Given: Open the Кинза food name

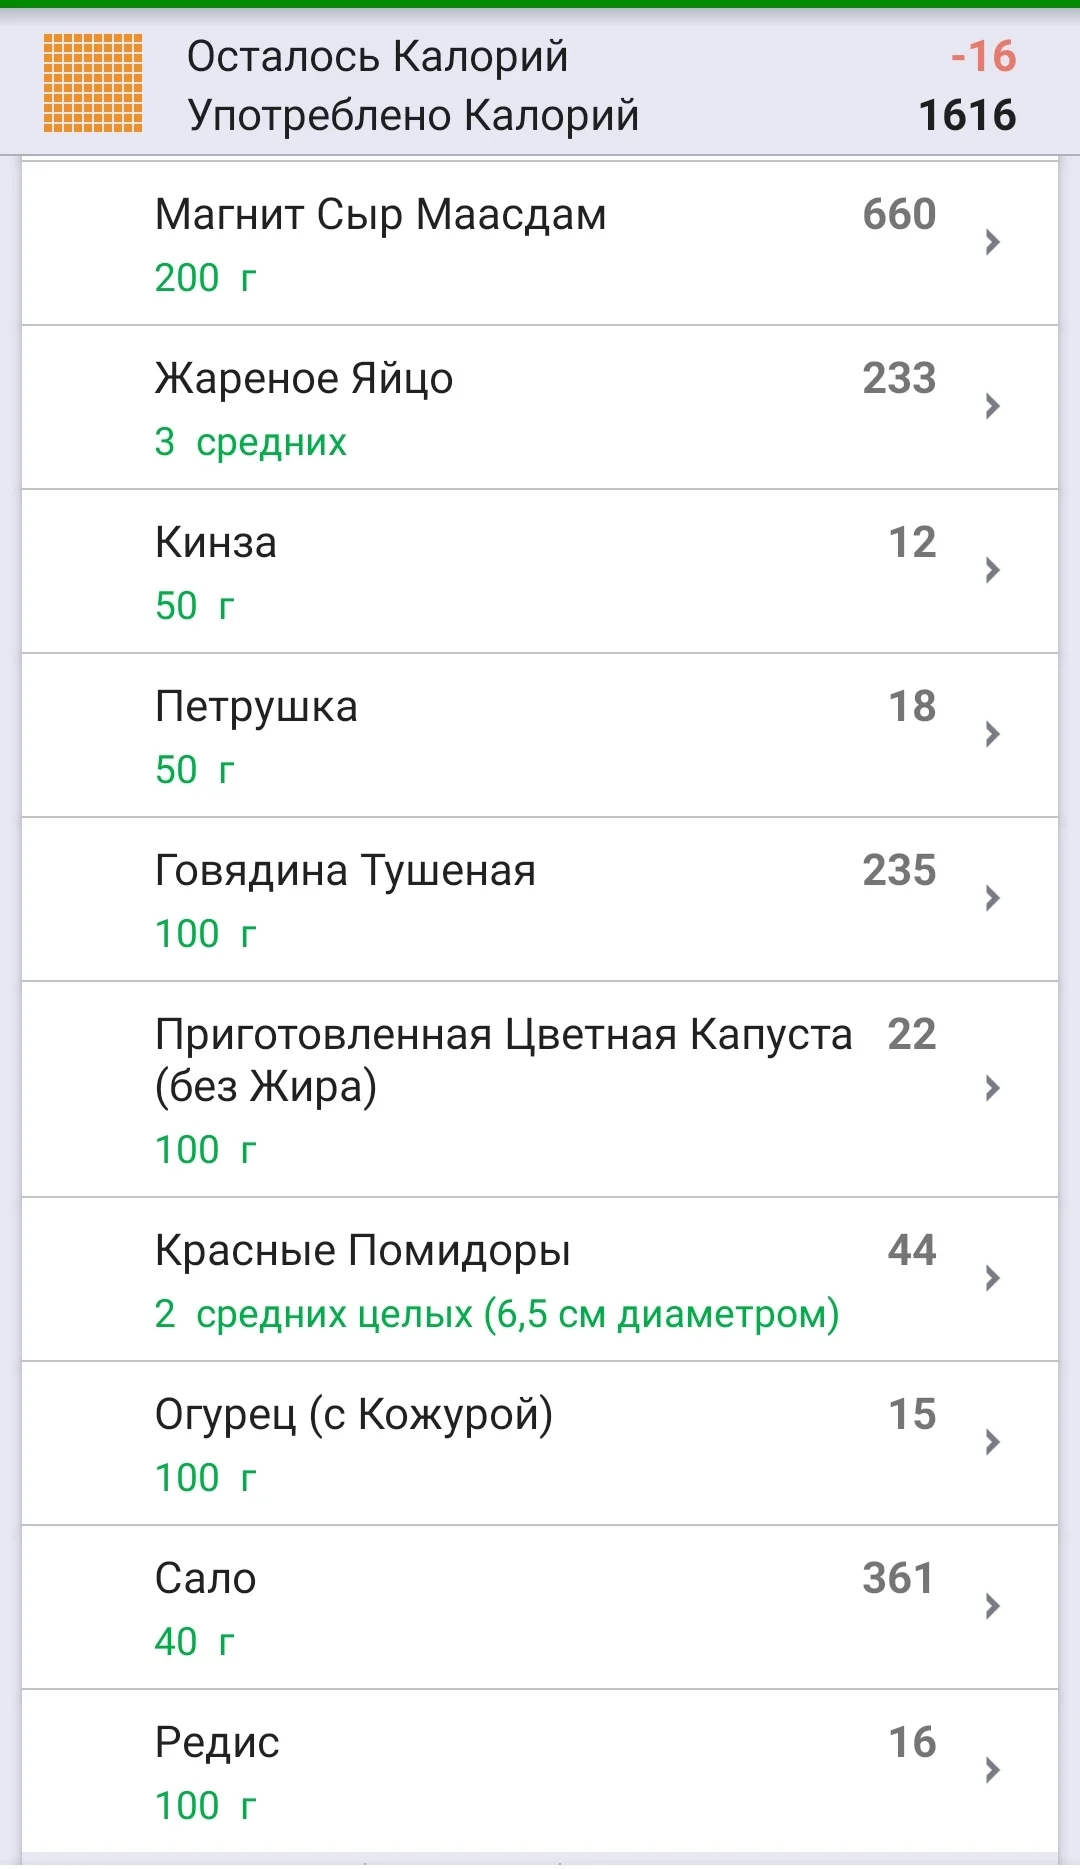Looking at the screenshot, I should pos(216,543).
